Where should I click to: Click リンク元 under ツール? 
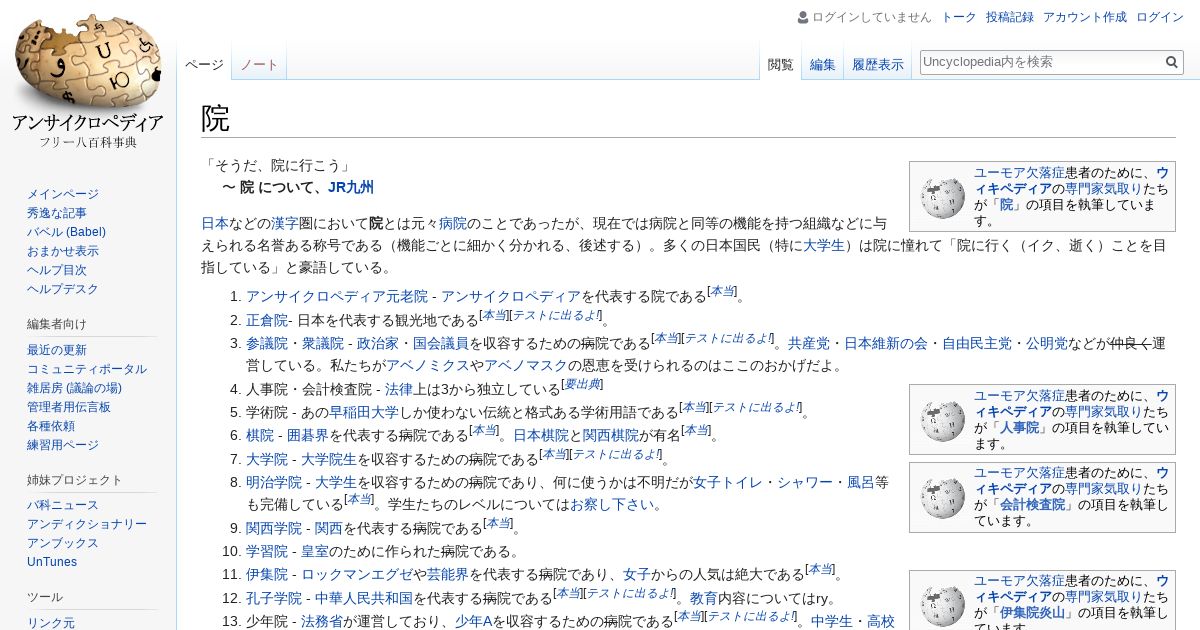coord(51,623)
